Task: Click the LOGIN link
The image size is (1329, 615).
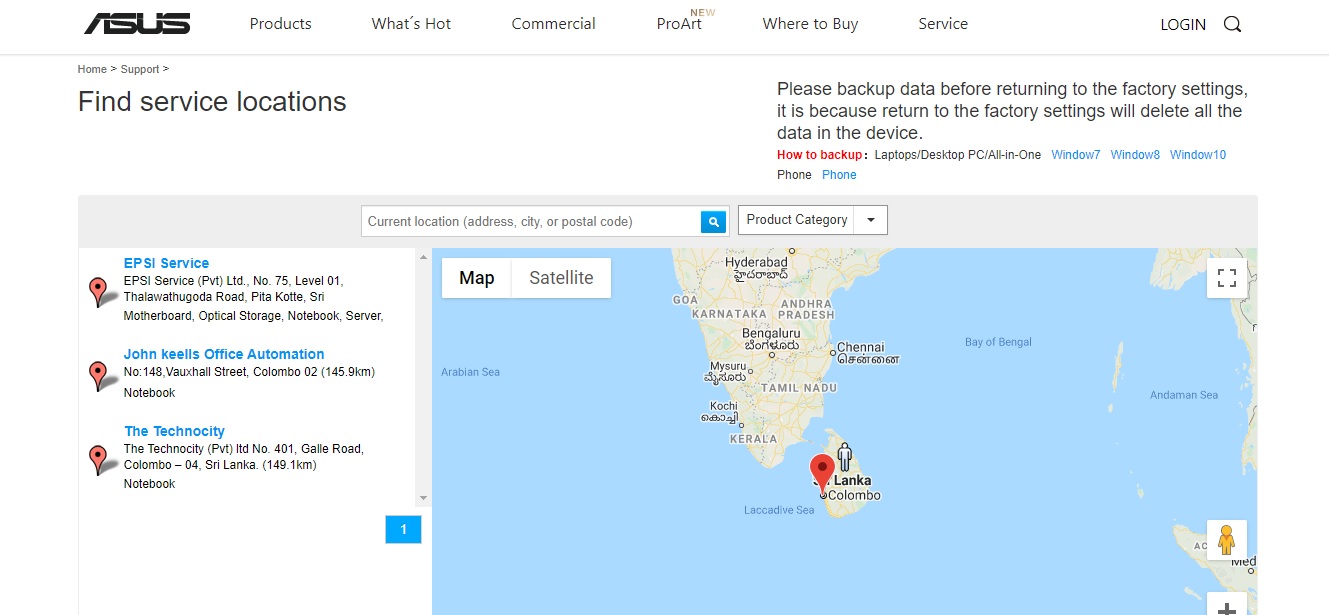Action: coord(1183,25)
